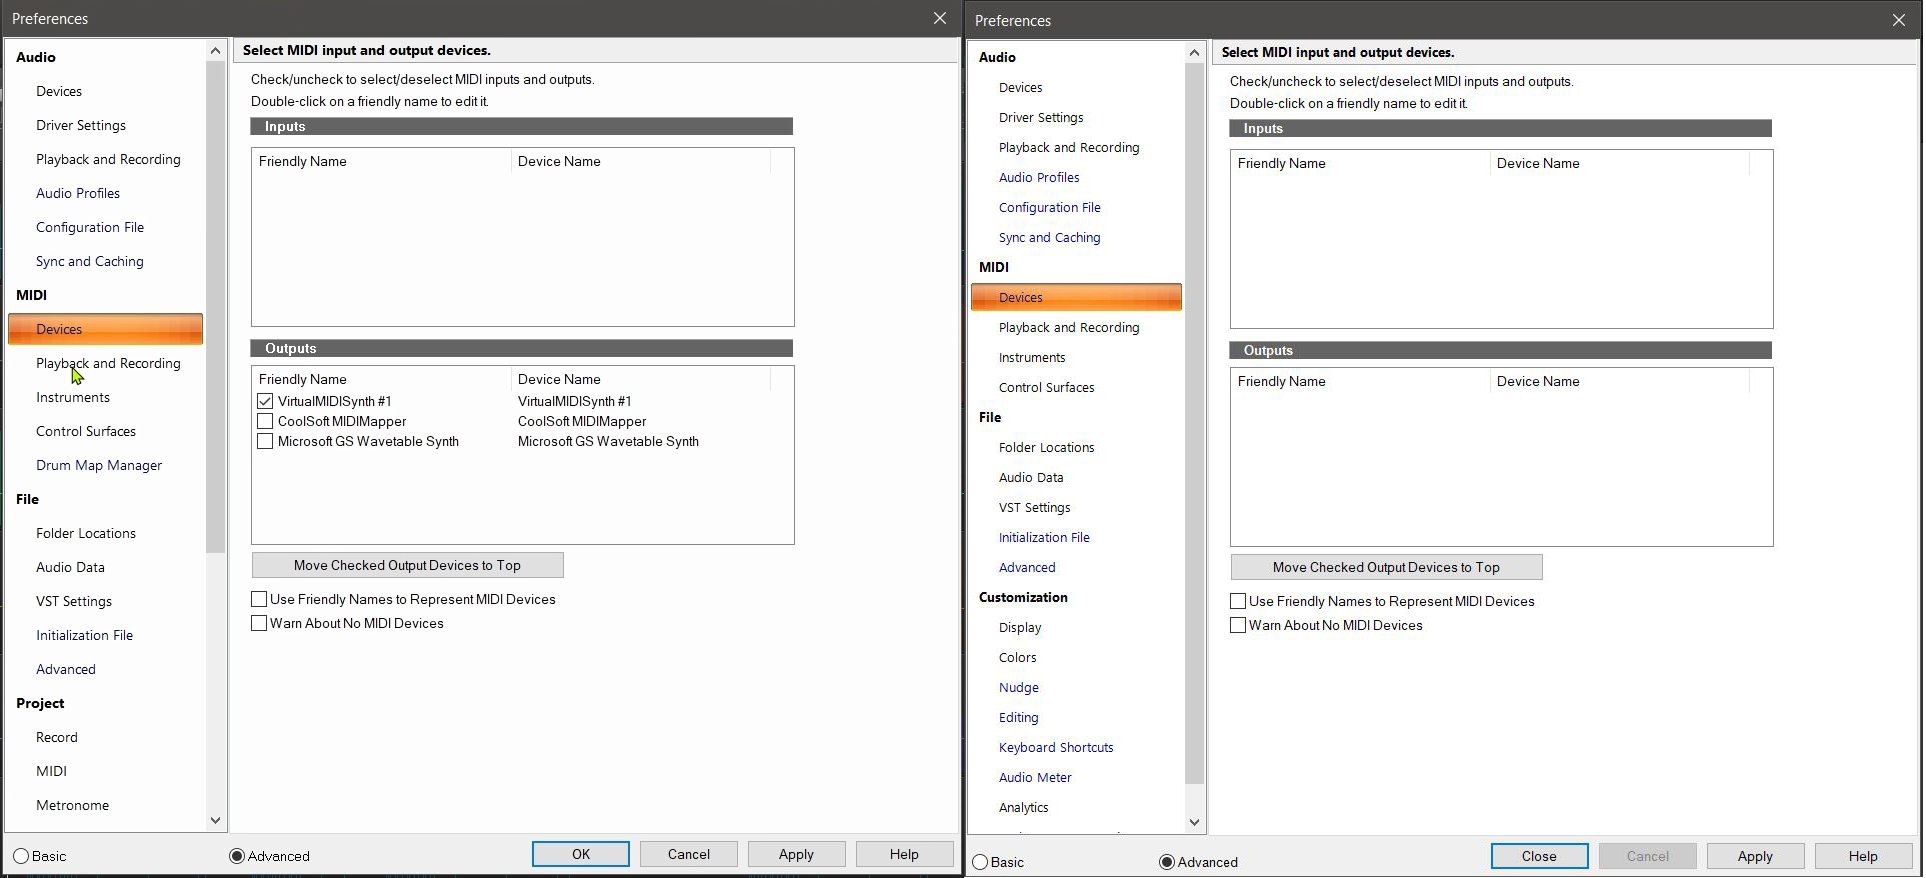
Task: Open the Colors customization page
Action: (1017, 657)
